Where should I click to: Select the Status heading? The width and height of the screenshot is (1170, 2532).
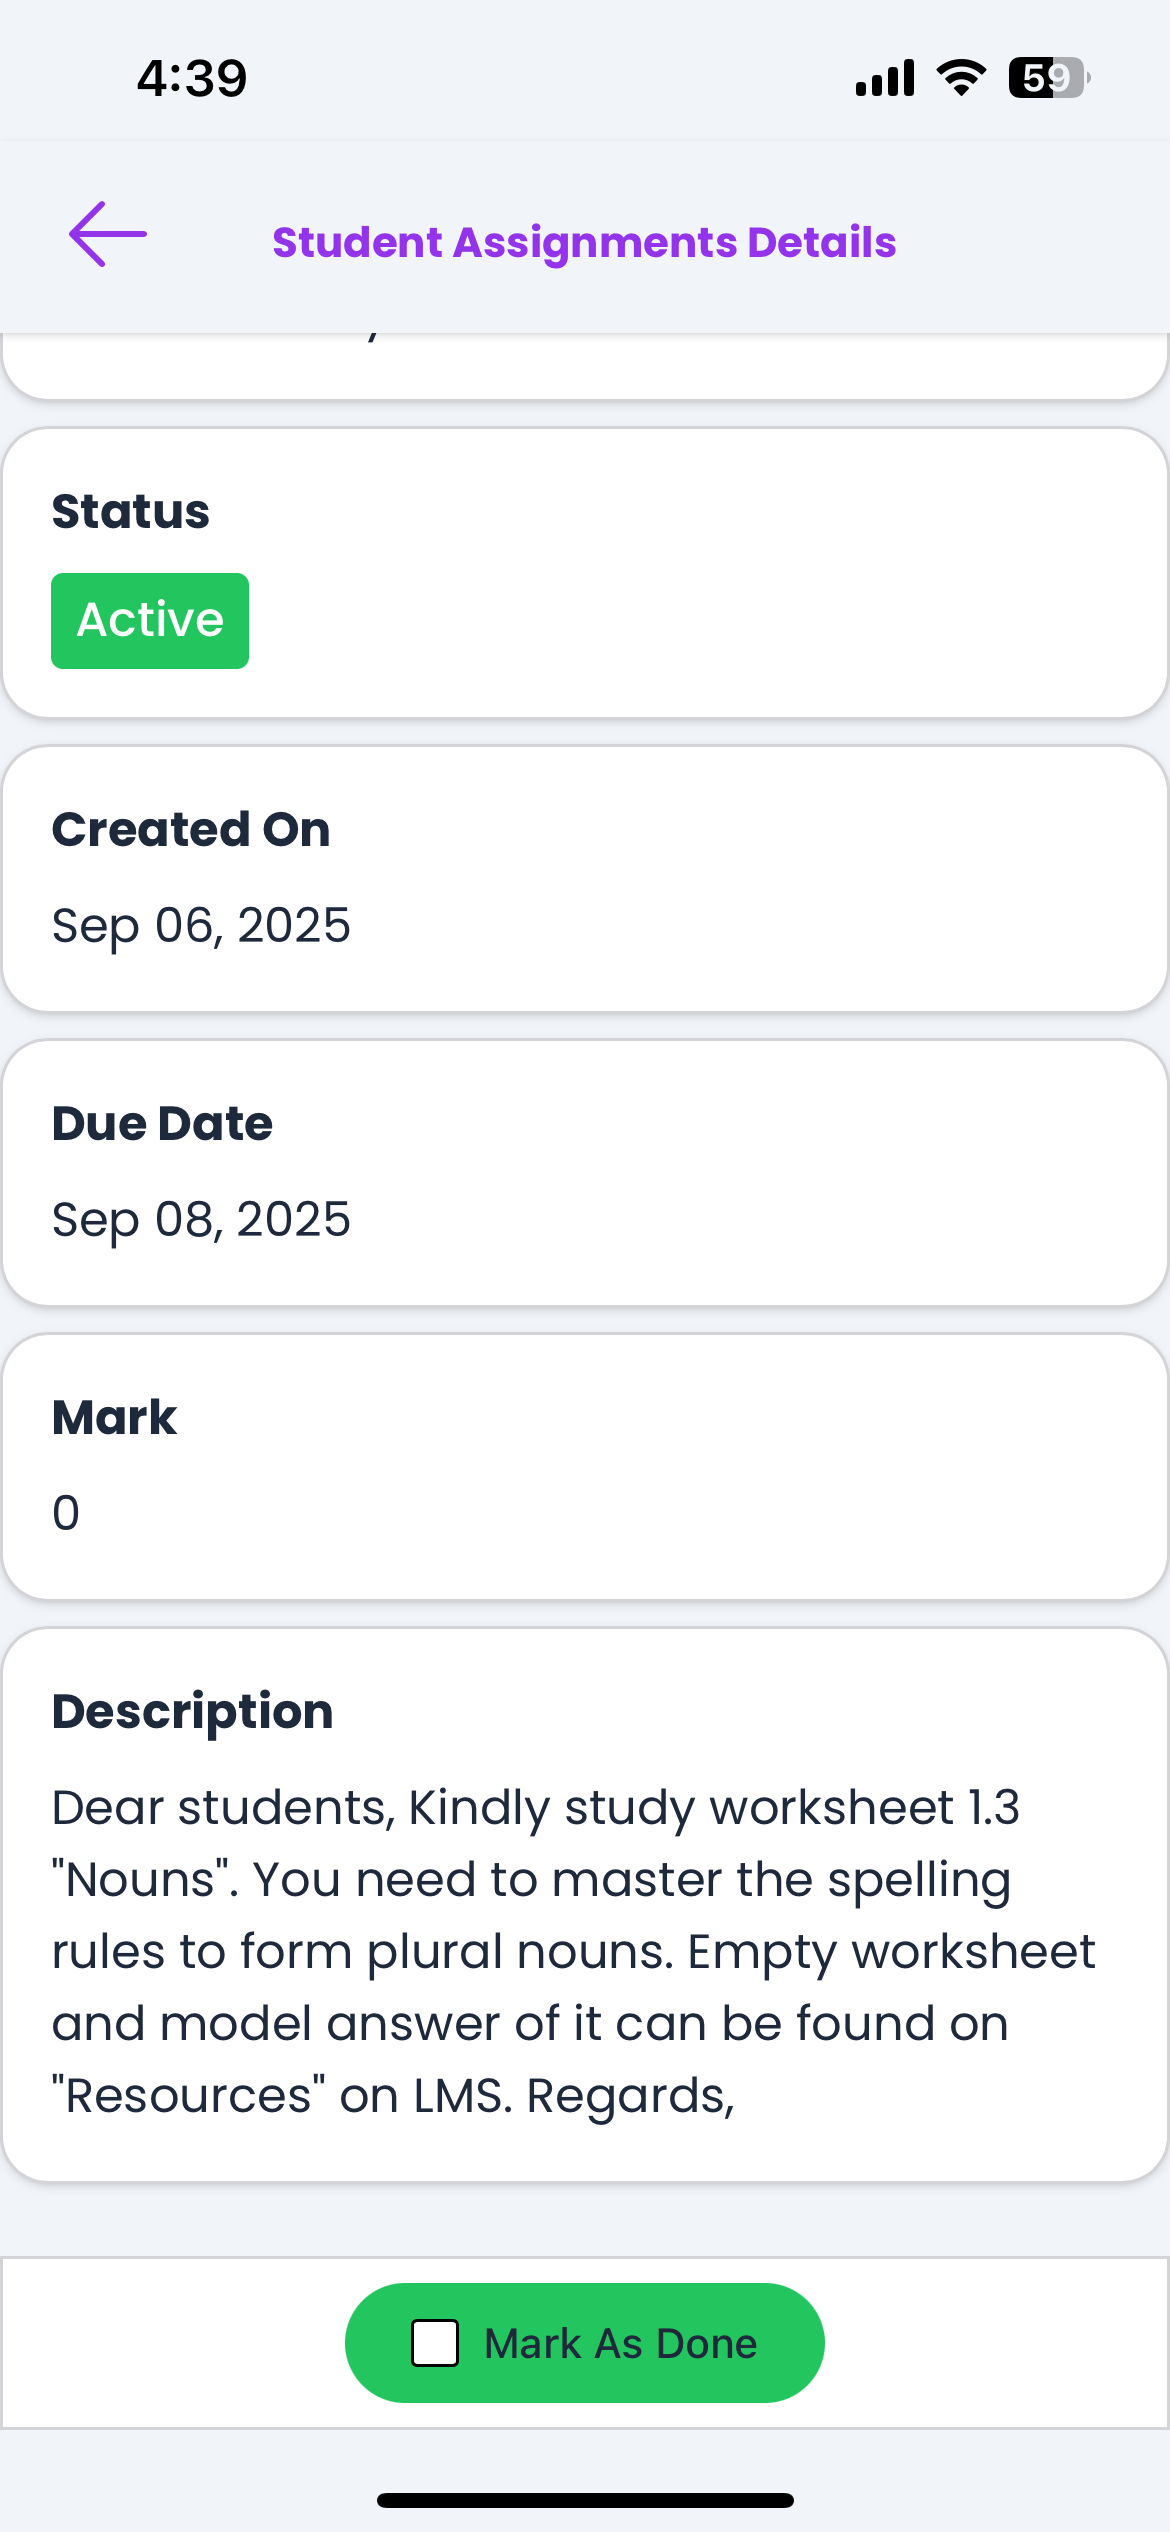pyautogui.click(x=131, y=512)
